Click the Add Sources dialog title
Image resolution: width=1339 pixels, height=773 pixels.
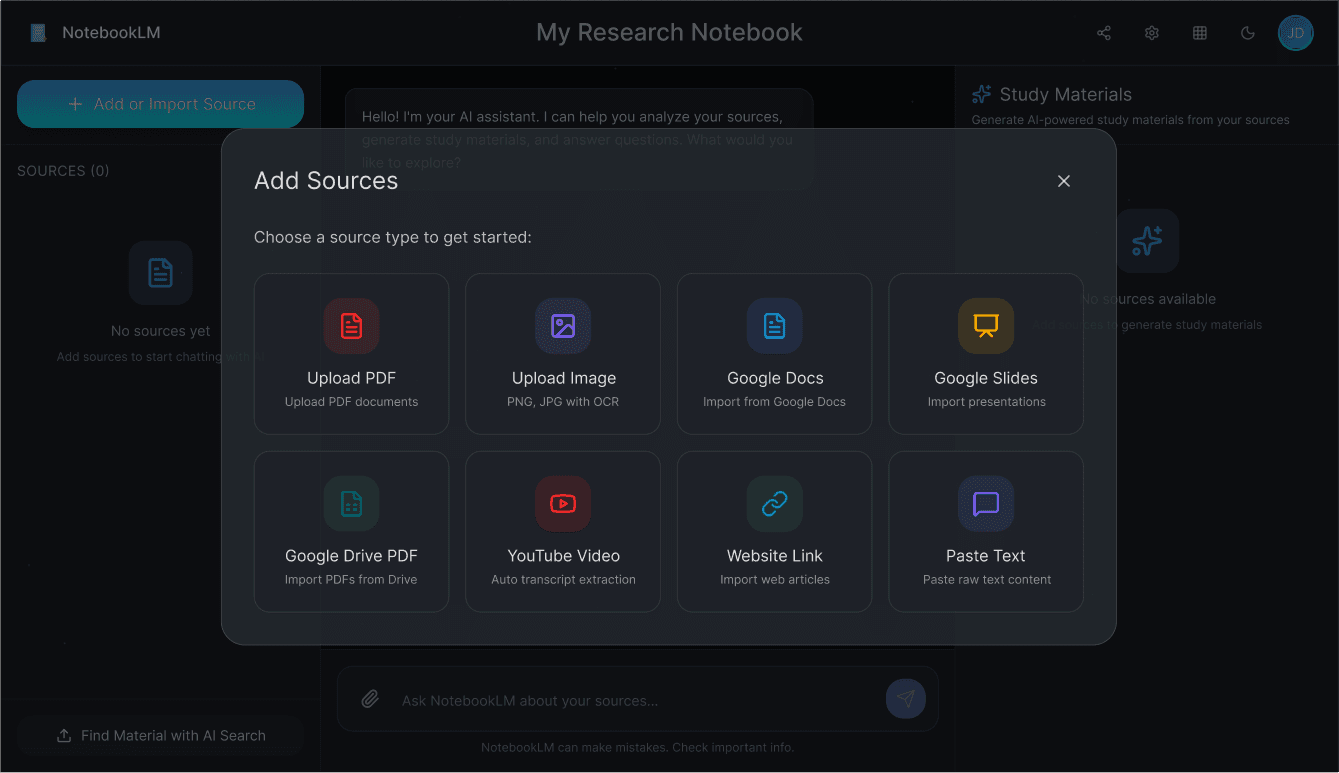click(x=326, y=181)
